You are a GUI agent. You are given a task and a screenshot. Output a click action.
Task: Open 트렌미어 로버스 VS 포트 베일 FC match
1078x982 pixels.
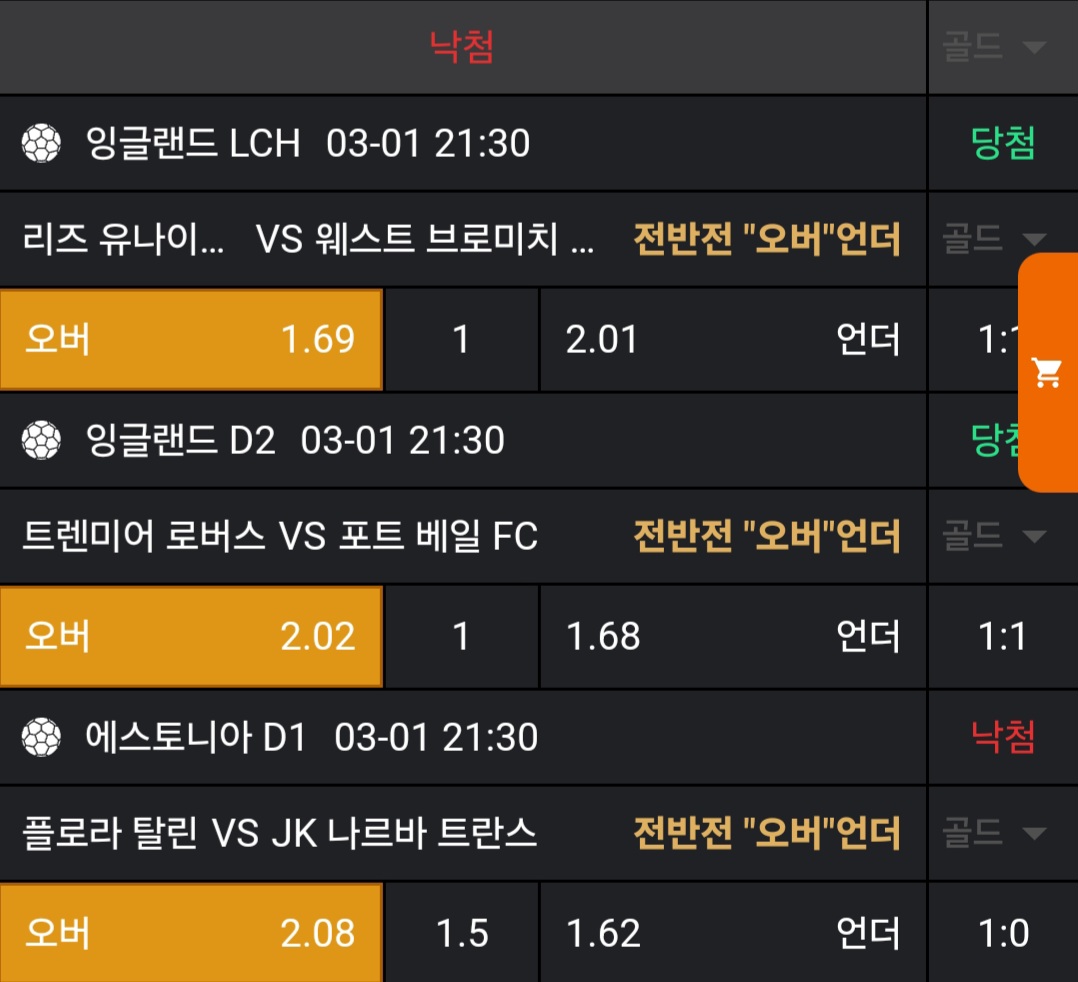[x=280, y=537]
